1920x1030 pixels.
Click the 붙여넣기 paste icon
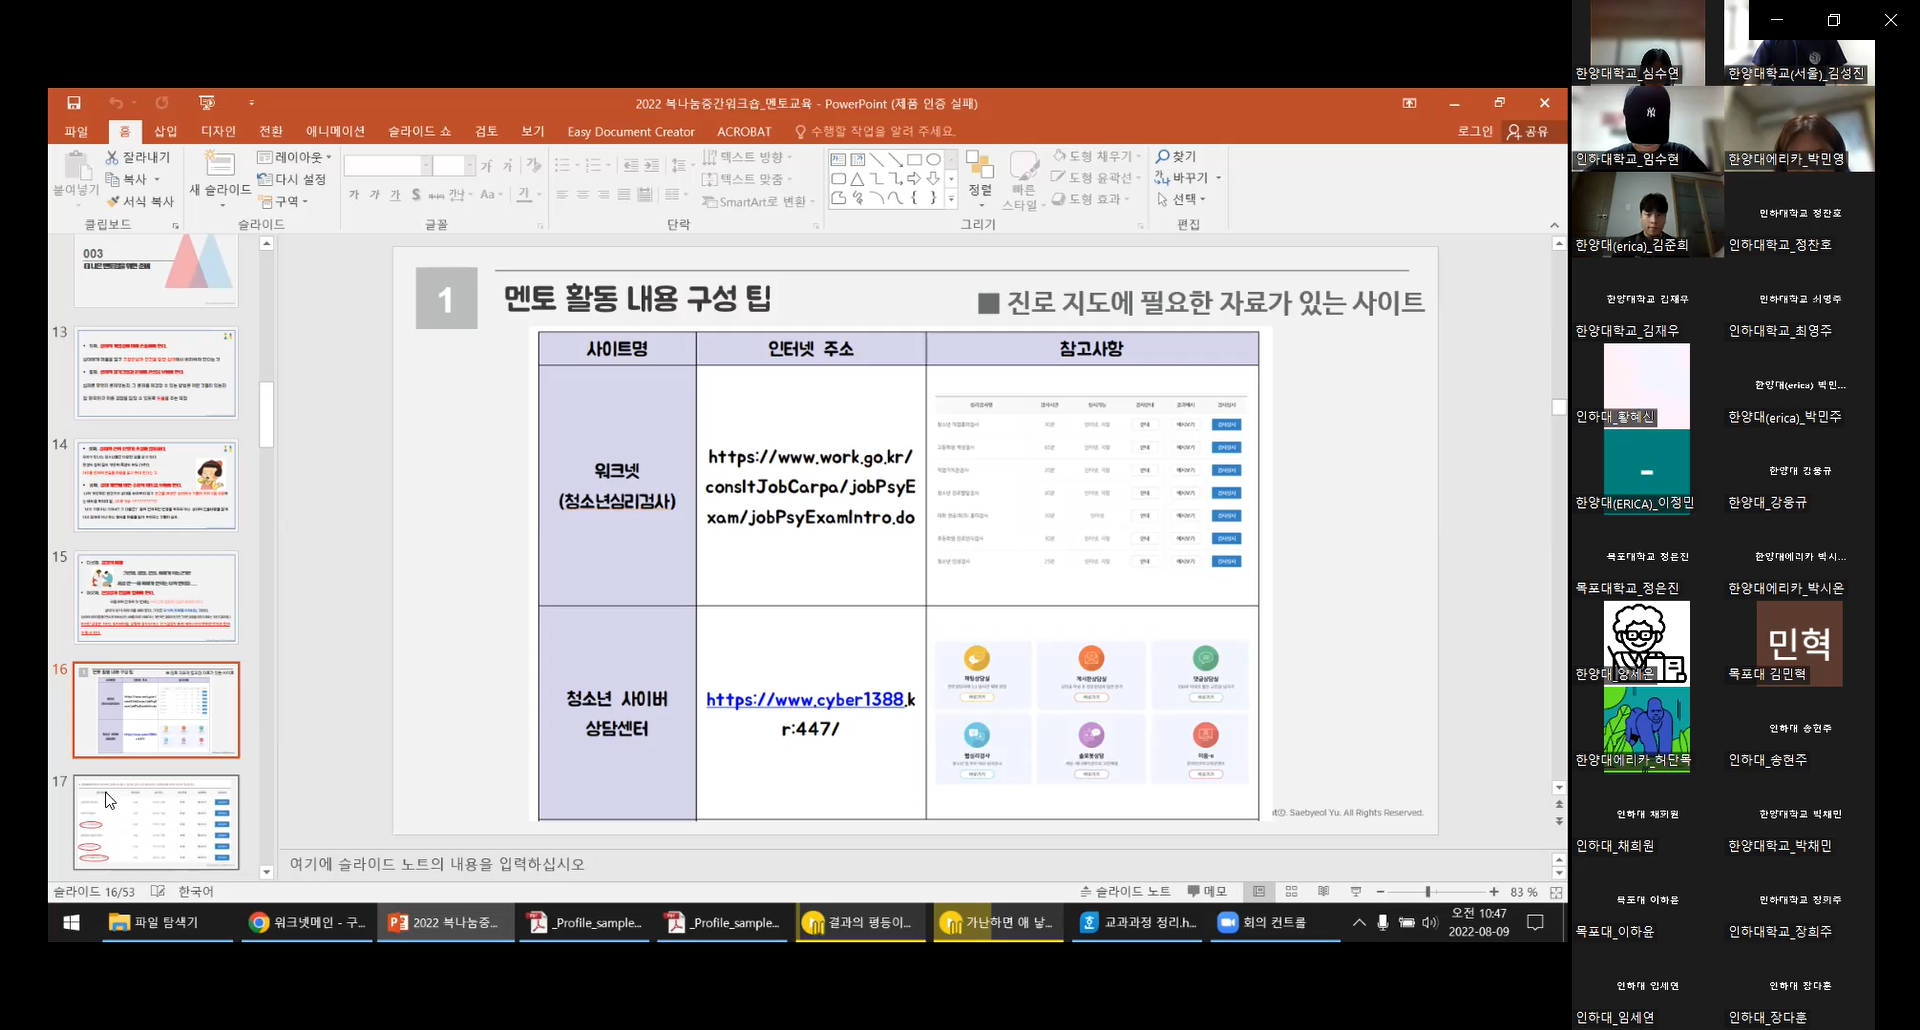(x=76, y=164)
